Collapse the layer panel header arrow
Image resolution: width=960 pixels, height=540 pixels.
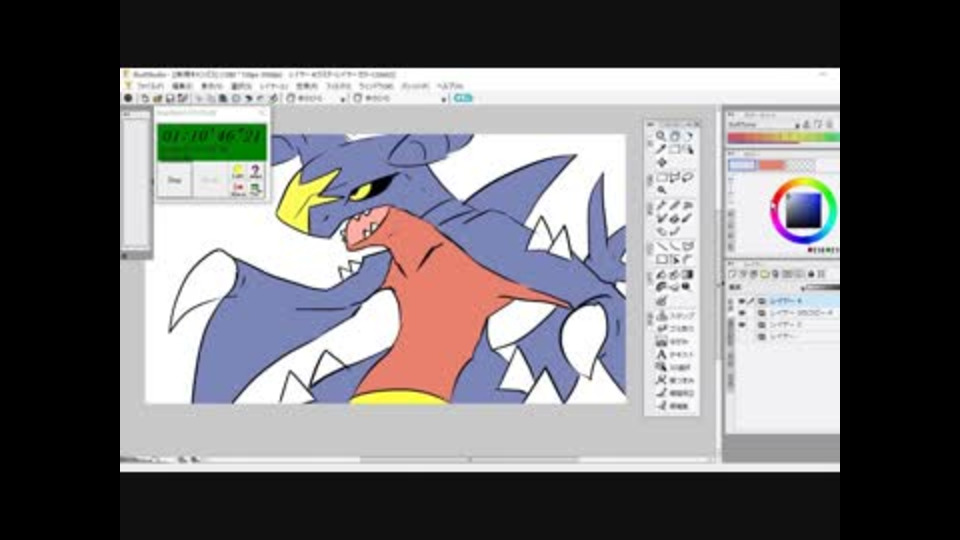pyautogui.click(x=731, y=264)
